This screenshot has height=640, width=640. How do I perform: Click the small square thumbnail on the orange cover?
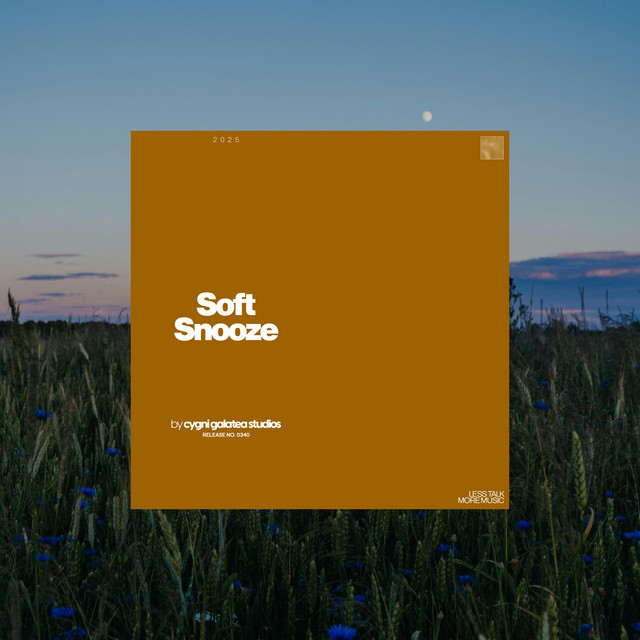click(491, 148)
